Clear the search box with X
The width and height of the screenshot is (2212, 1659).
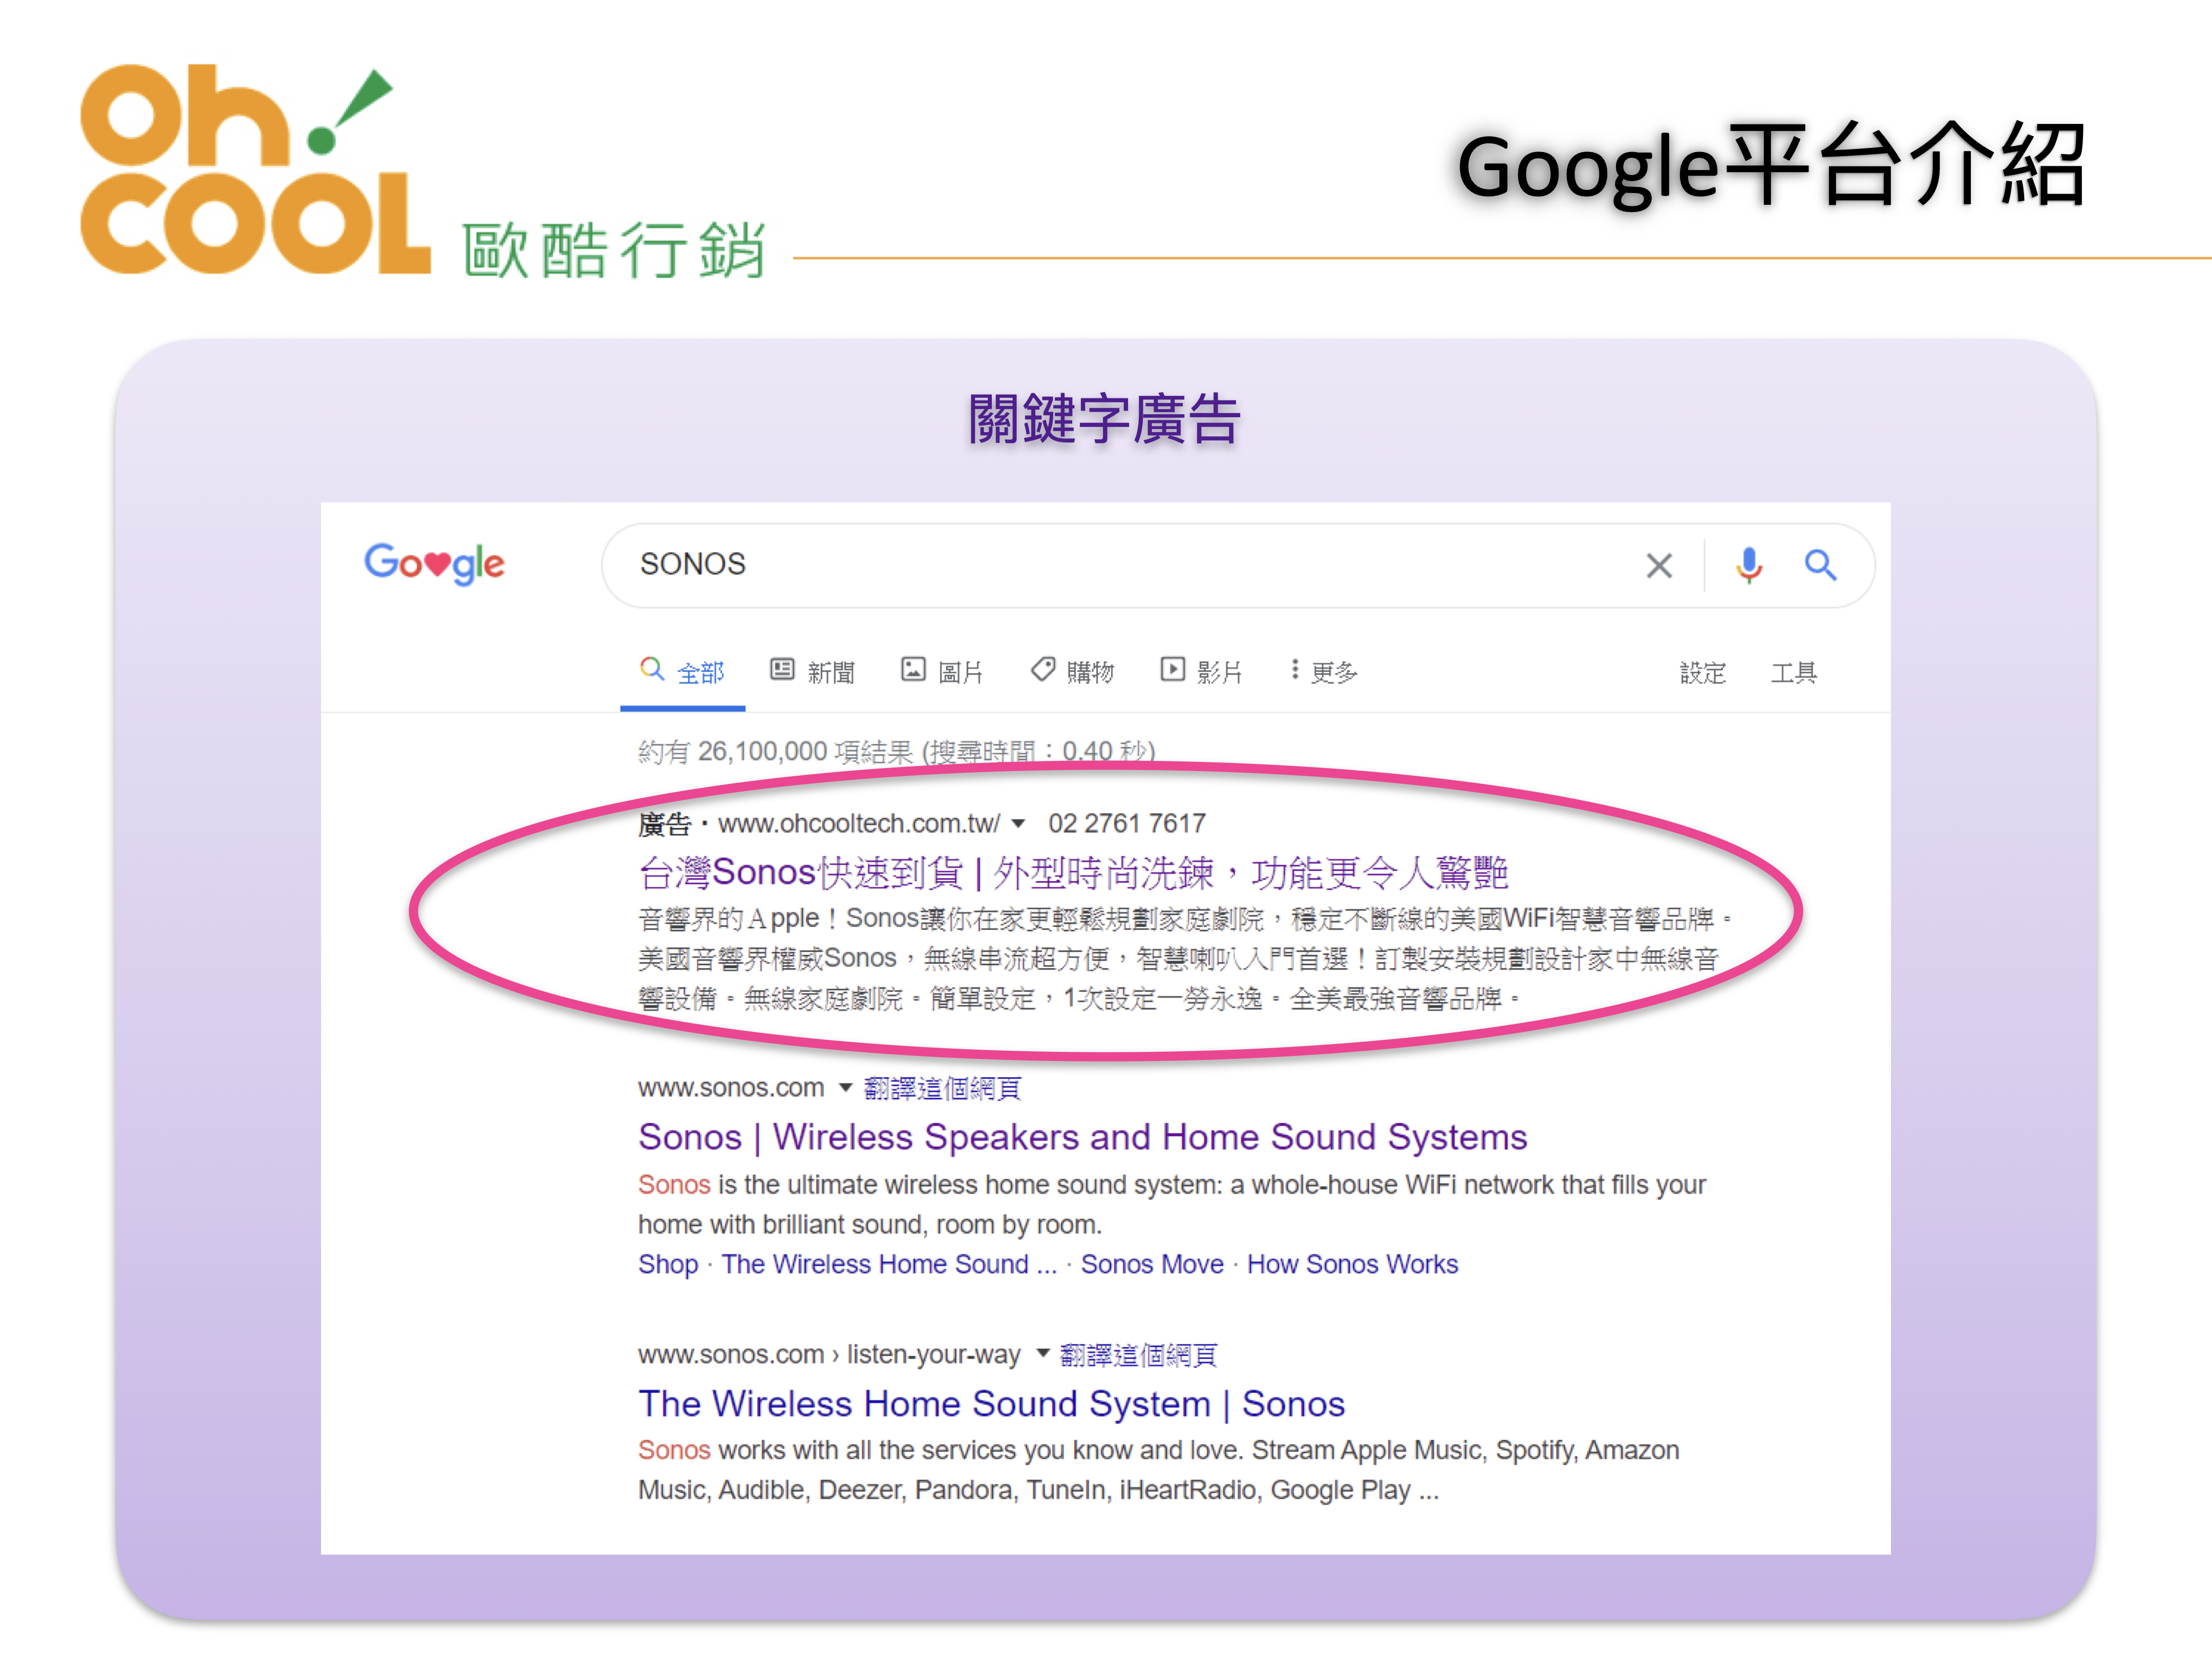pos(1659,566)
